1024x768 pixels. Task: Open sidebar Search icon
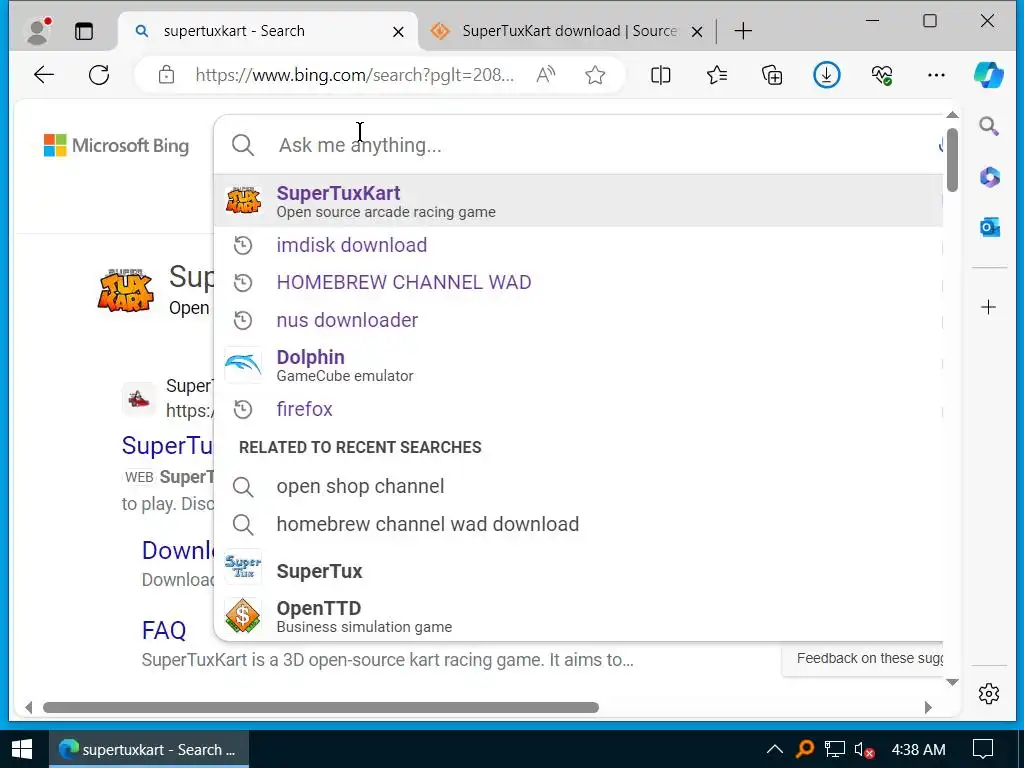tap(989, 126)
